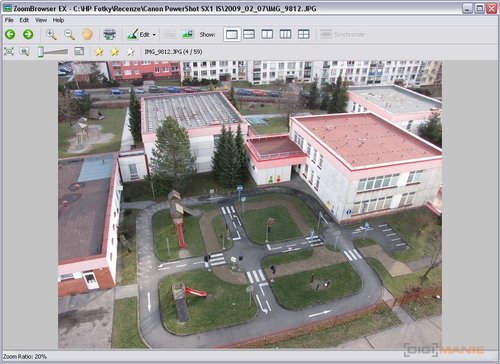Click the print image icon
The image size is (500, 364).
[x=109, y=34]
